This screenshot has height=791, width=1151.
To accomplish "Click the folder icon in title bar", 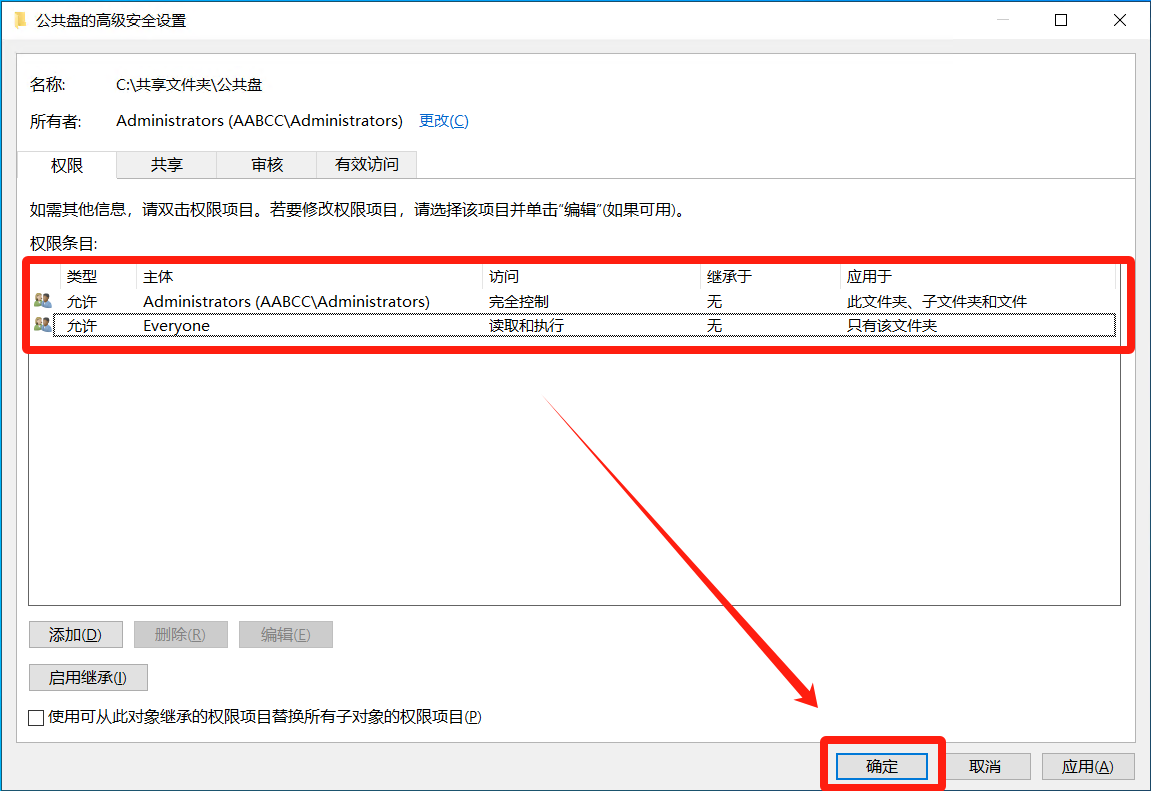I will pyautogui.click(x=20, y=20).
